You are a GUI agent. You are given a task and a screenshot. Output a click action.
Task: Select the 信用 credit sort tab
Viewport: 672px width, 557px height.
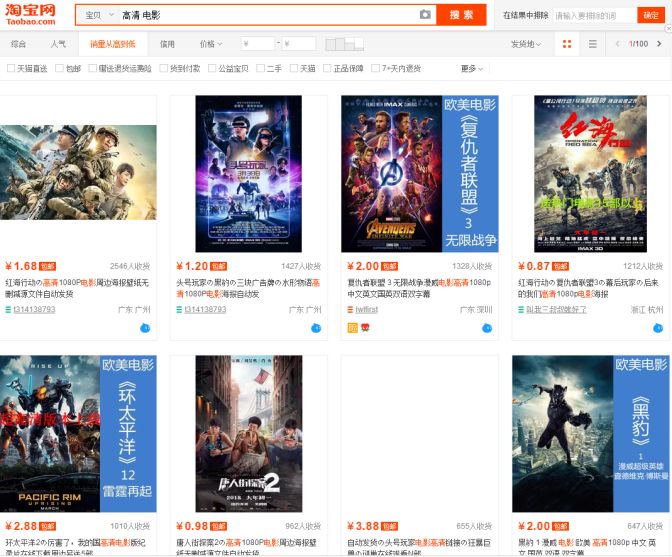pyautogui.click(x=167, y=44)
